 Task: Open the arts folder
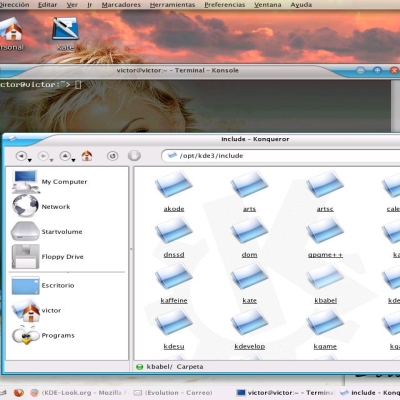point(249,192)
